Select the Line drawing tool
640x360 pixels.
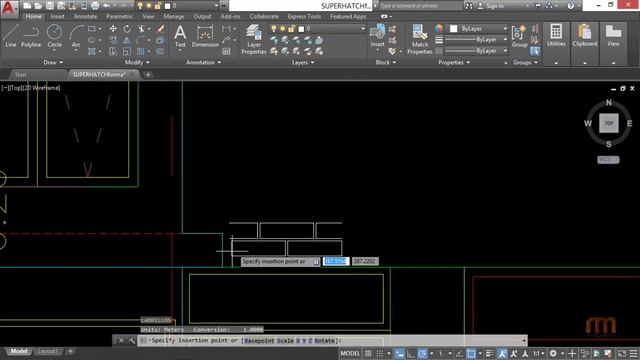pos(11,36)
